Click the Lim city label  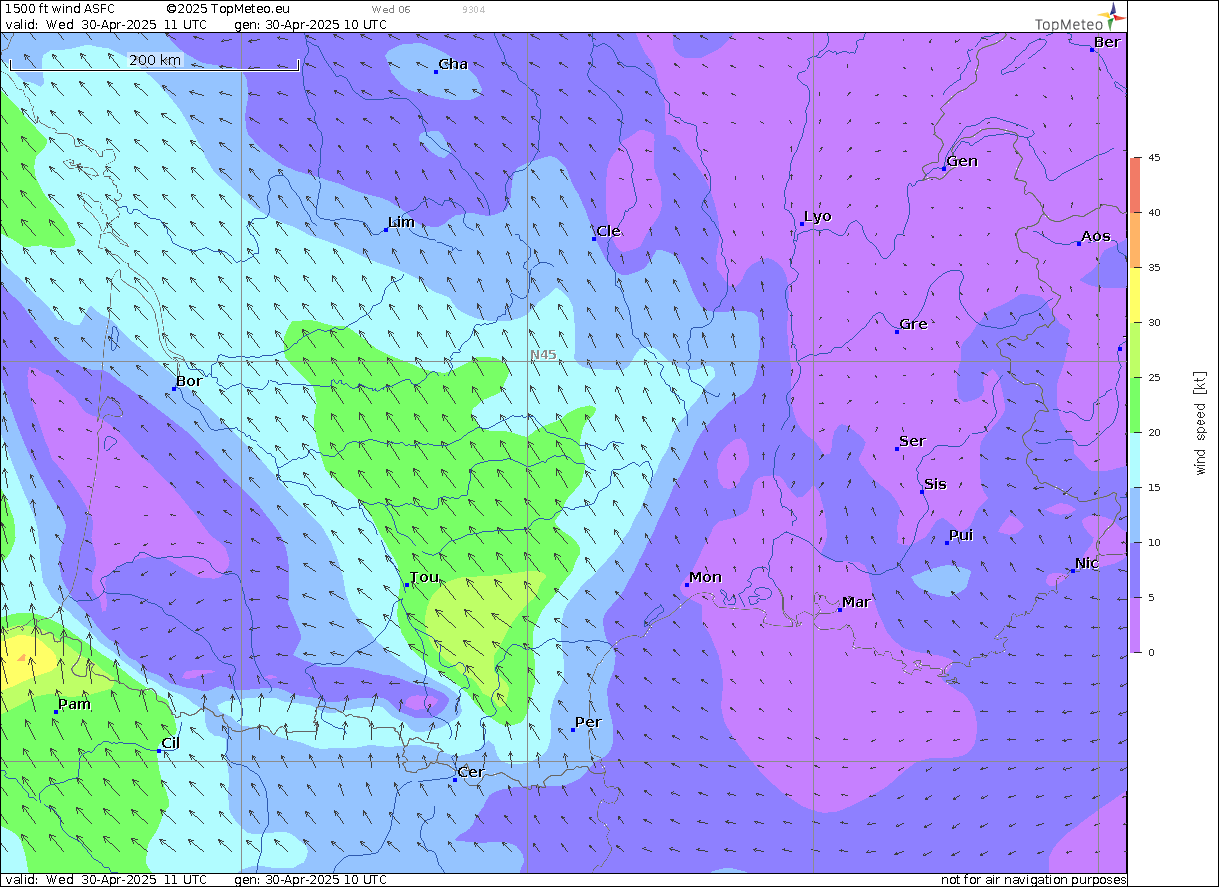(401, 222)
